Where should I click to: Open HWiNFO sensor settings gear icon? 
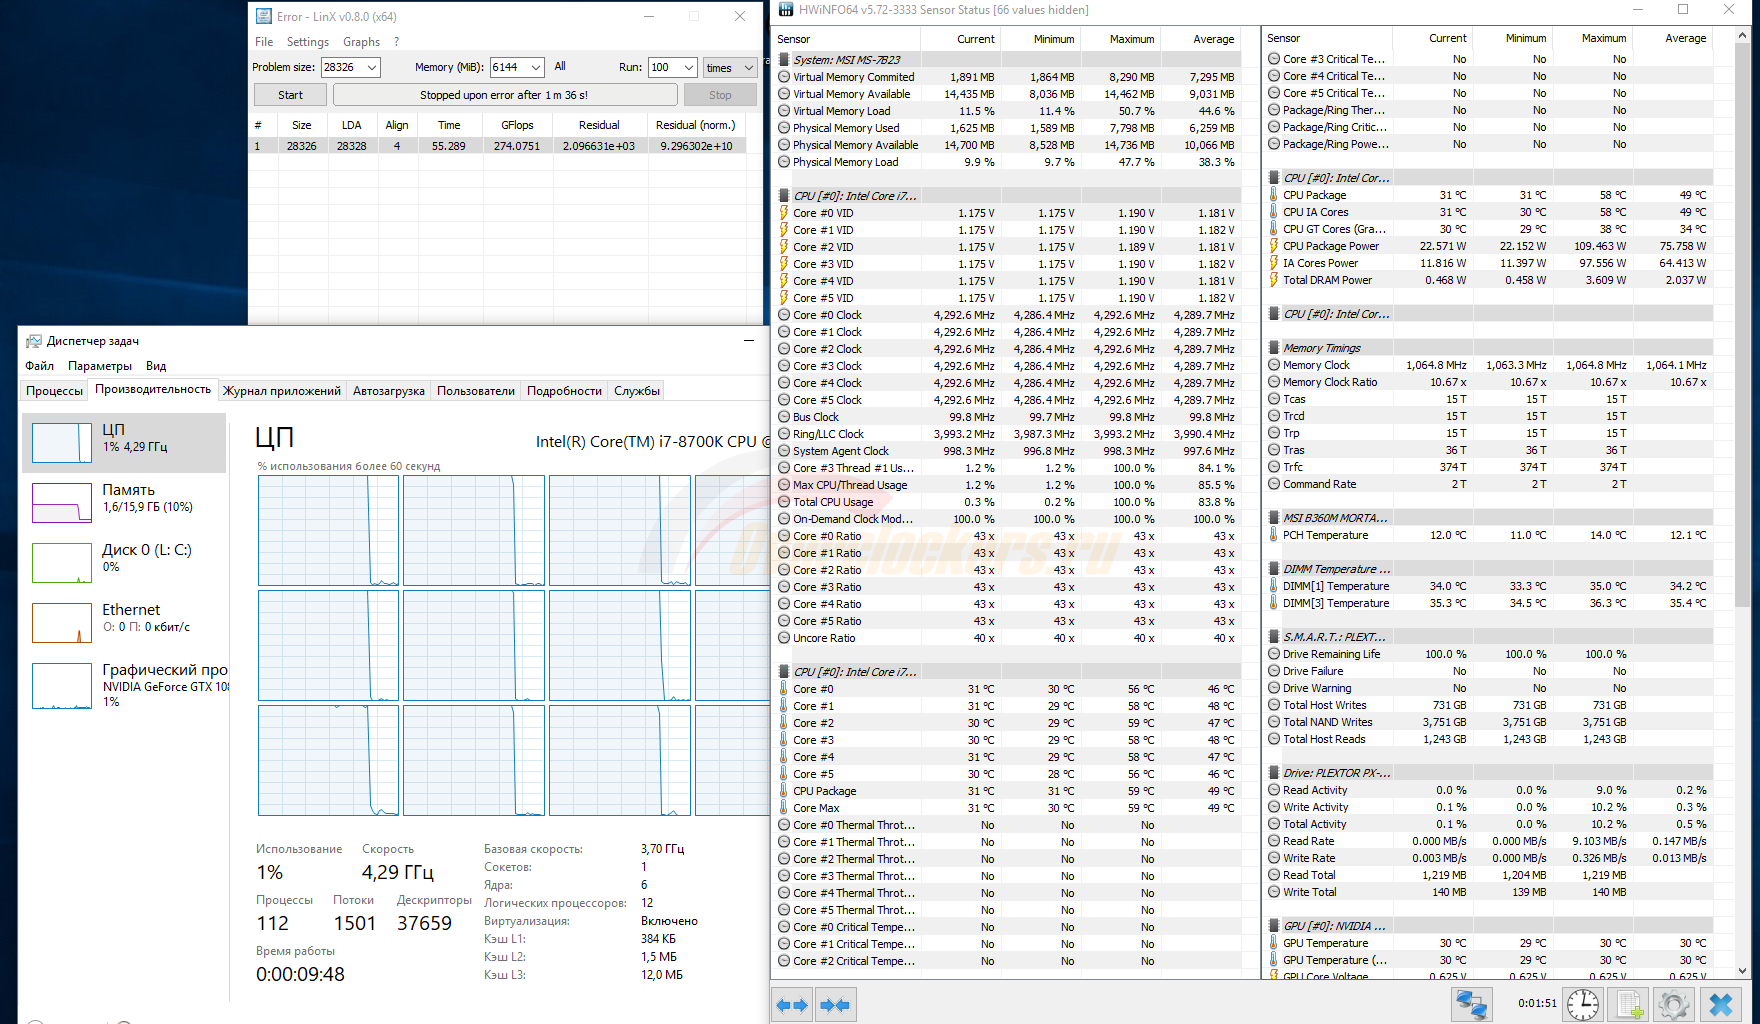tap(1674, 1005)
